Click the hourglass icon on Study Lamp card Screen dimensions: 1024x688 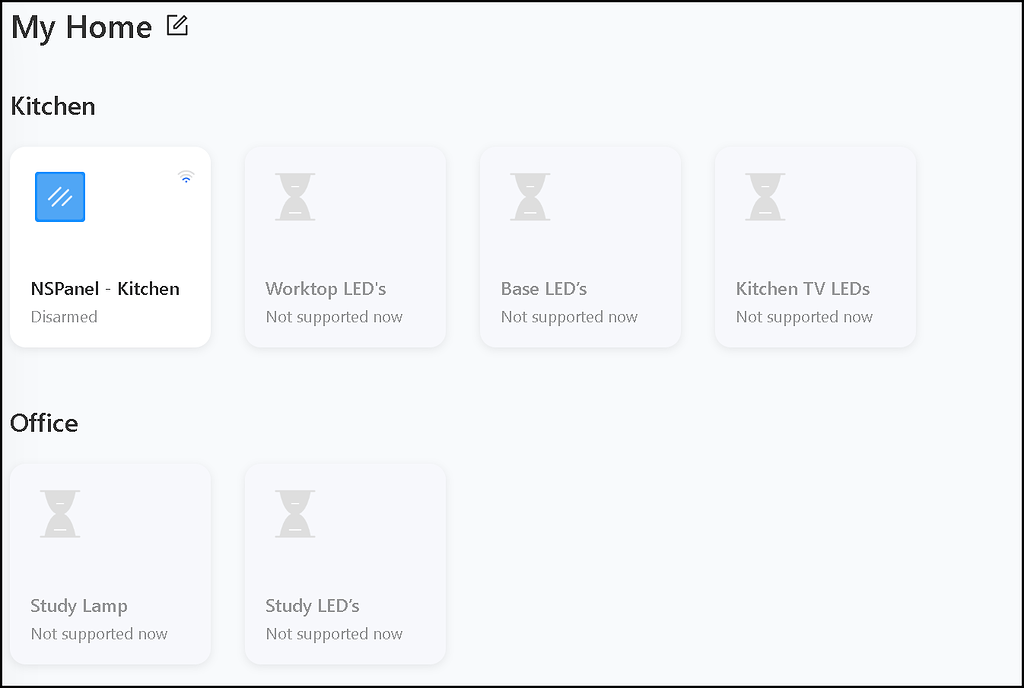tap(60, 514)
